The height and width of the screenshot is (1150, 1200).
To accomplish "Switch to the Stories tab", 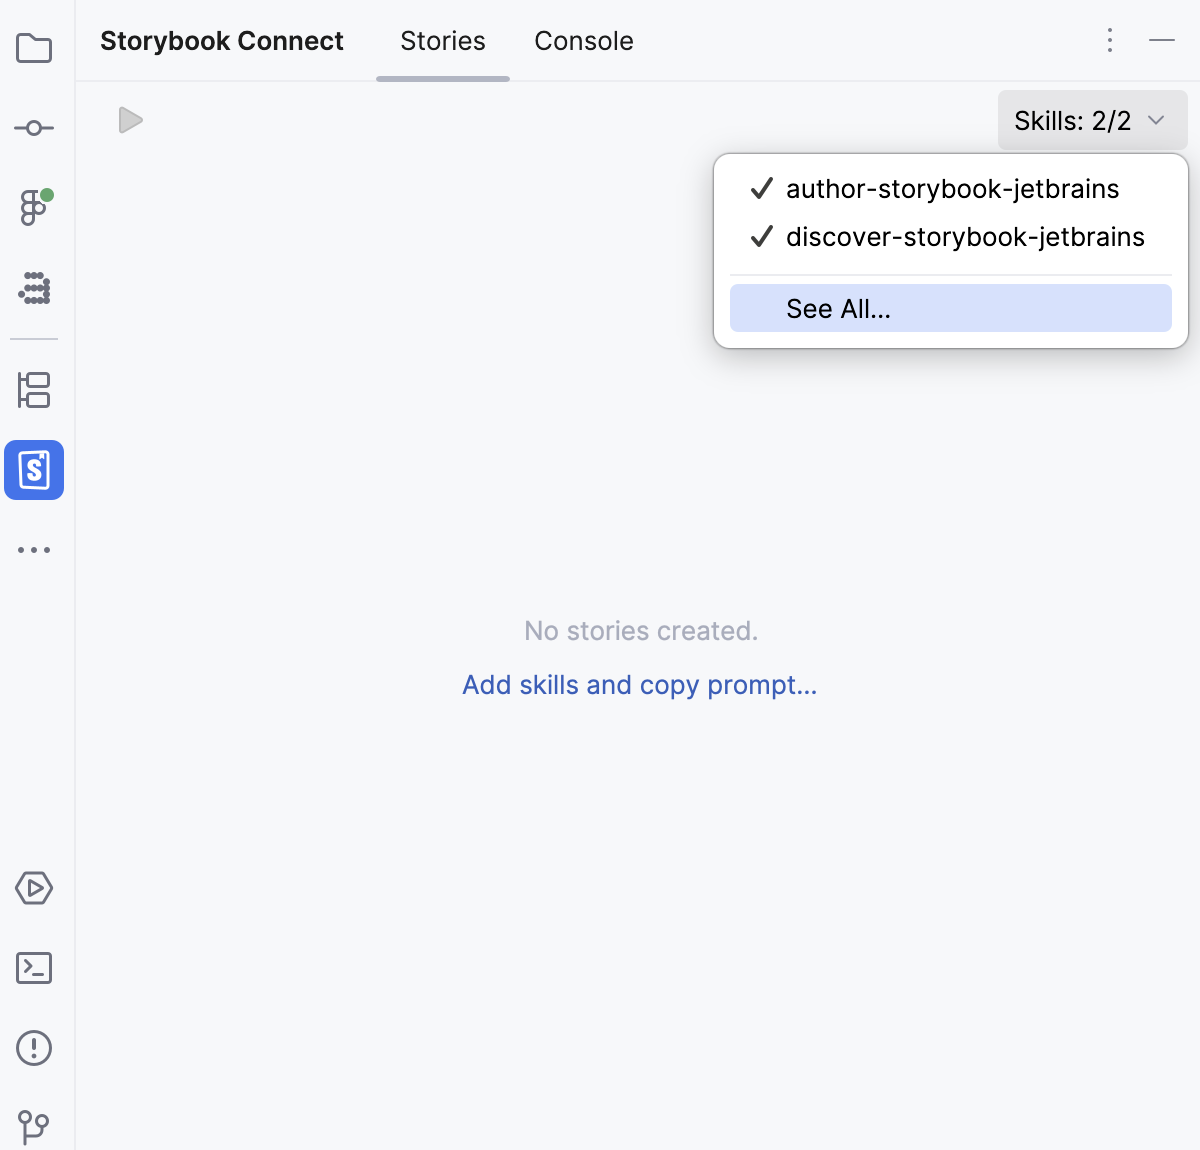I will coord(443,41).
